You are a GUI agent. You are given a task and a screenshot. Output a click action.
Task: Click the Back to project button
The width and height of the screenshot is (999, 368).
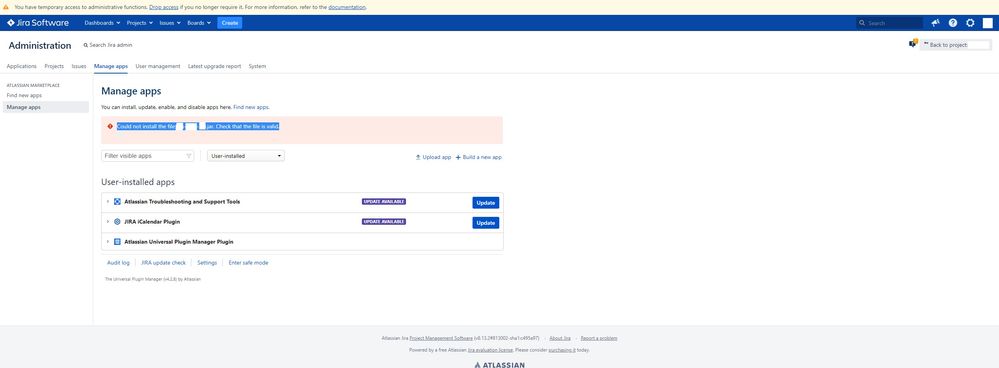point(955,45)
